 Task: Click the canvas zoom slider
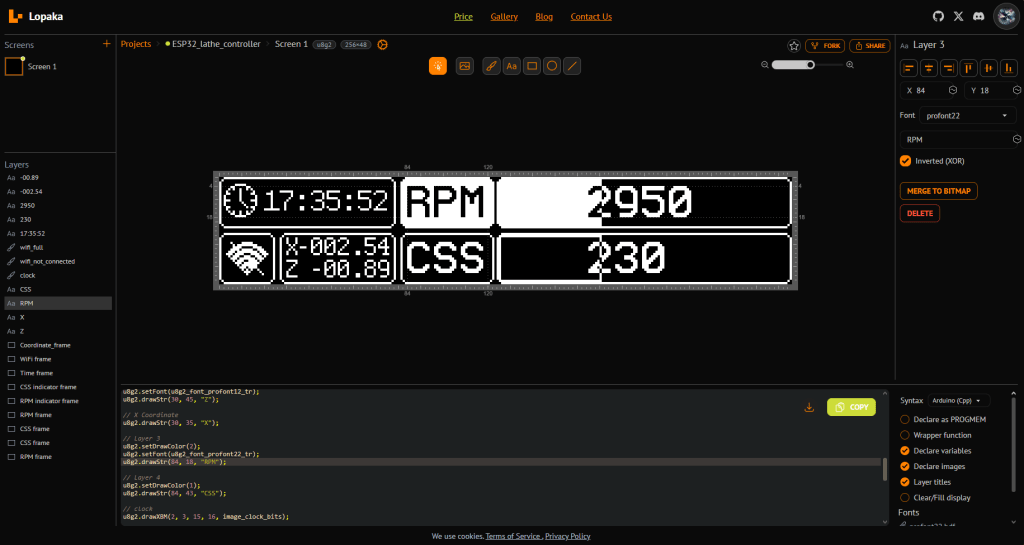click(808, 65)
